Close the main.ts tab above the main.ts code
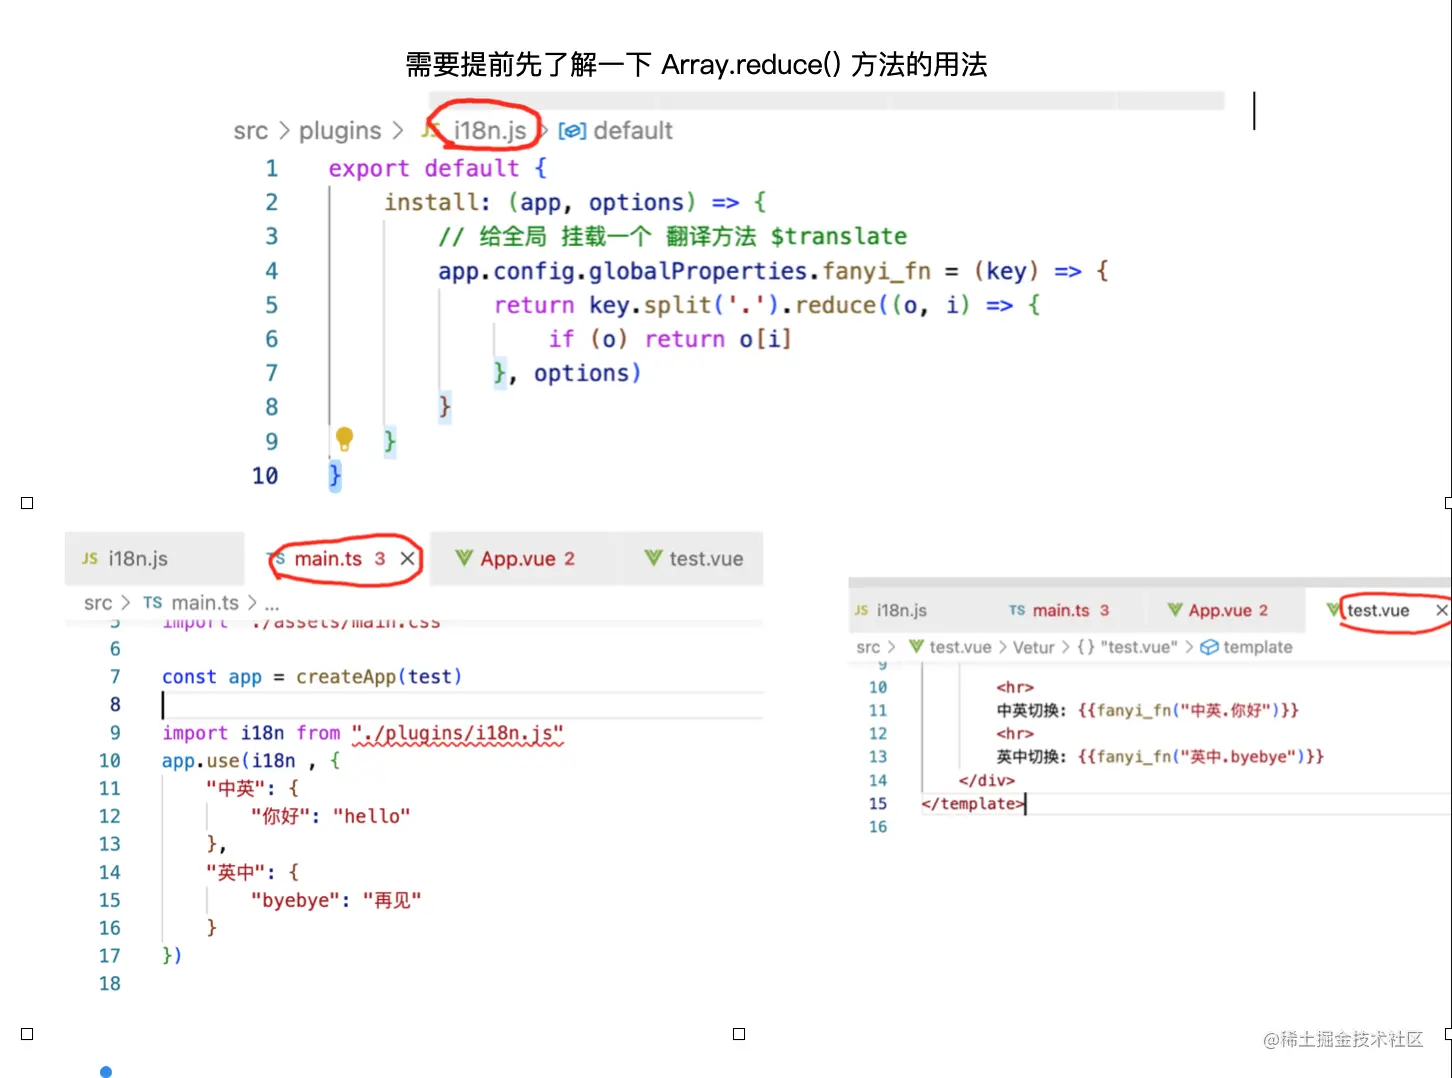This screenshot has width=1452, height=1078. (x=407, y=559)
